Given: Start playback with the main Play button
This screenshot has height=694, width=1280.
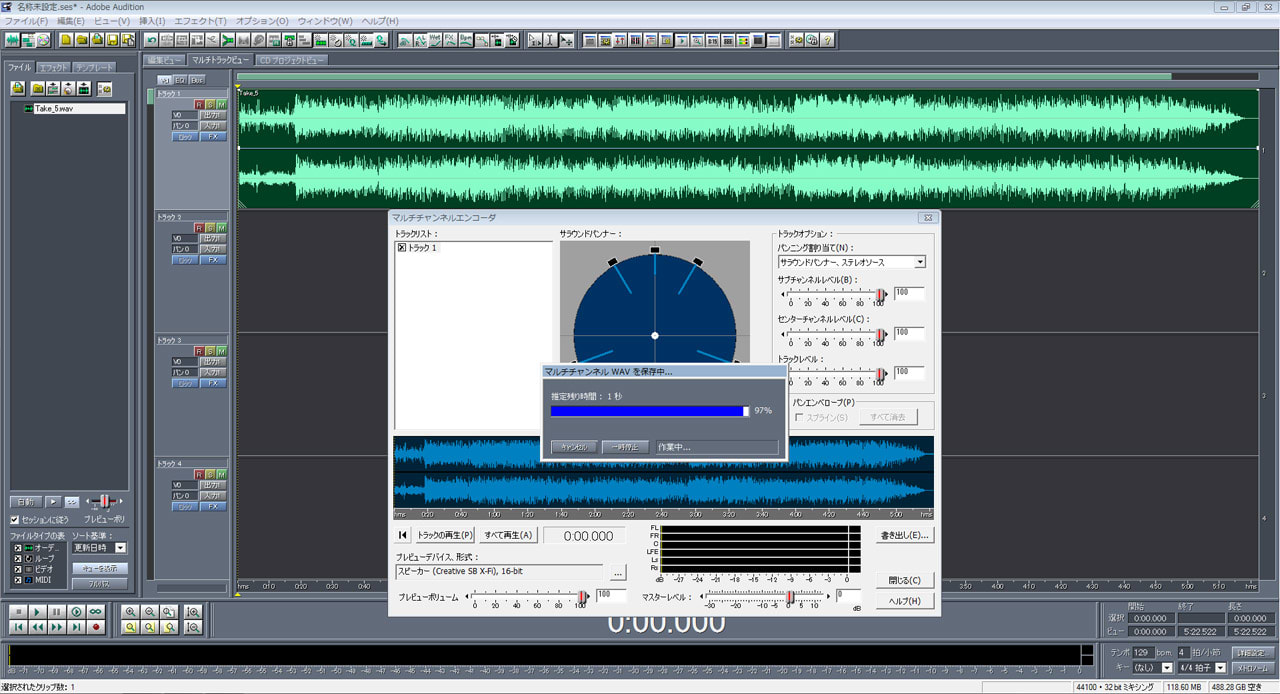Looking at the screenshot, I should (37, 611).
